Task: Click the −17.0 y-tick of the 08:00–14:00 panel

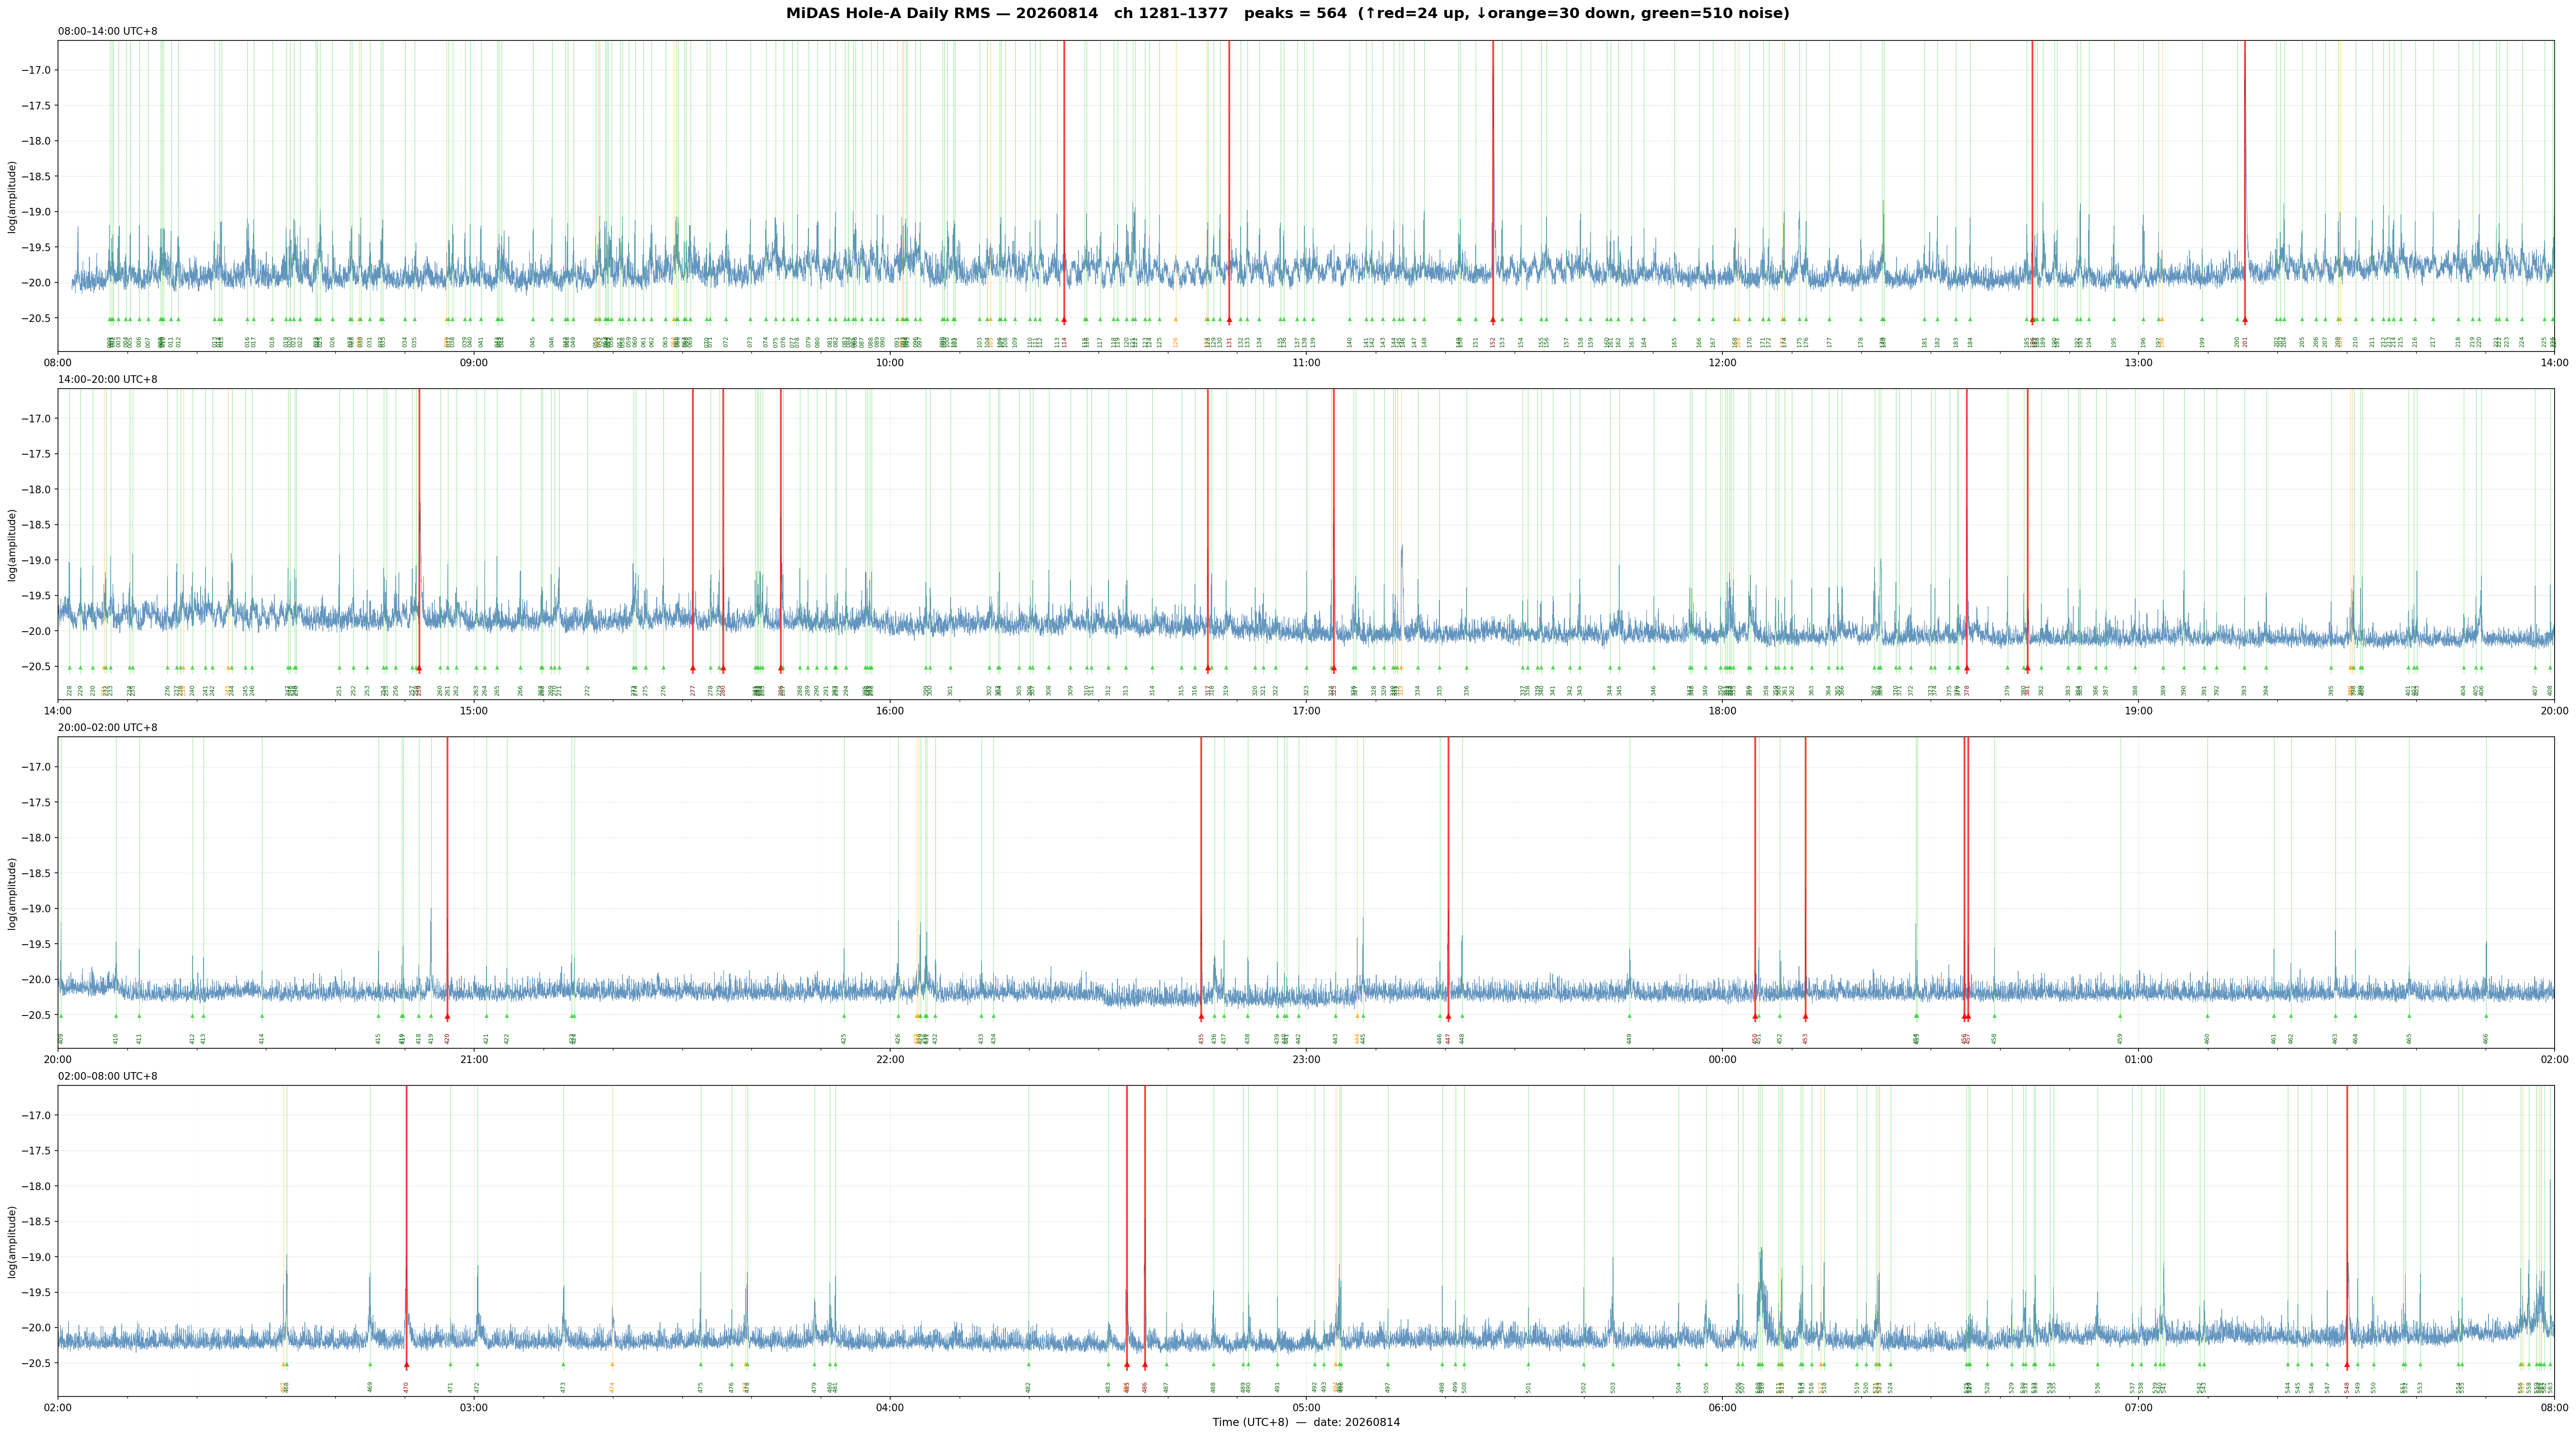Action: tap(36, 70)
